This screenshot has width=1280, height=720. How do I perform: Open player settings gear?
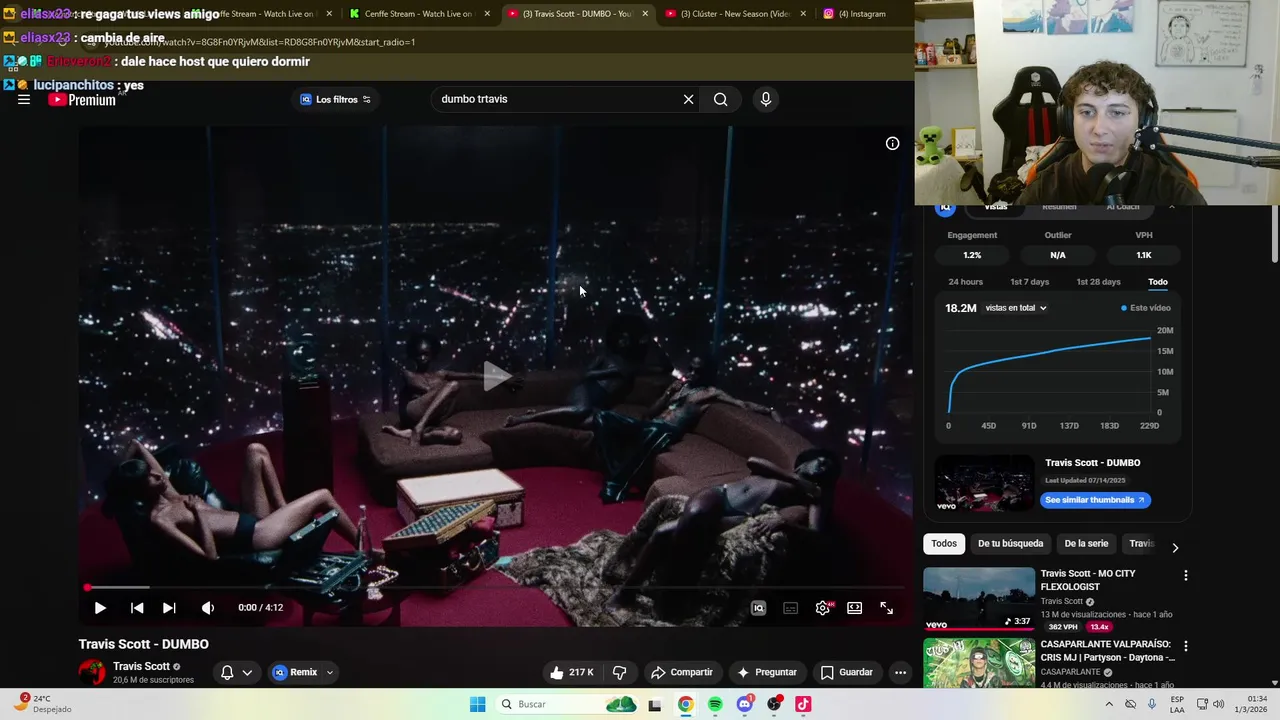pos(822,608)
